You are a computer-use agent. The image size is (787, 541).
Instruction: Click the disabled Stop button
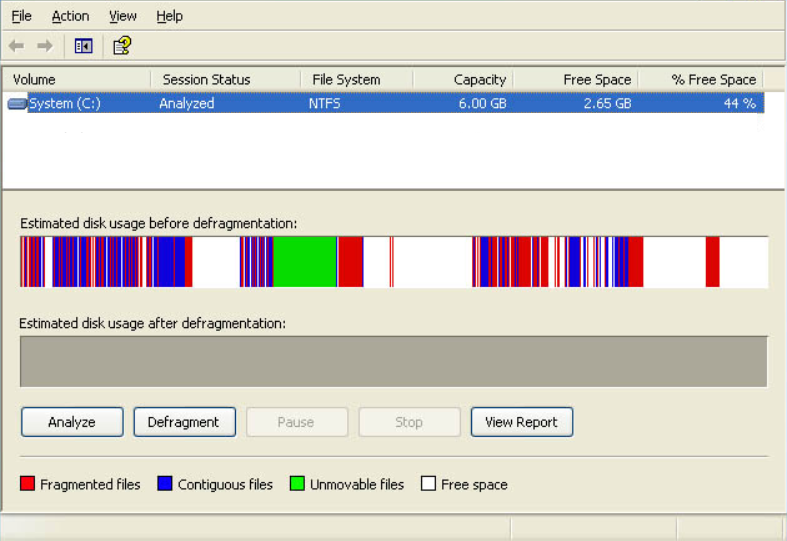tap(409, 422)
